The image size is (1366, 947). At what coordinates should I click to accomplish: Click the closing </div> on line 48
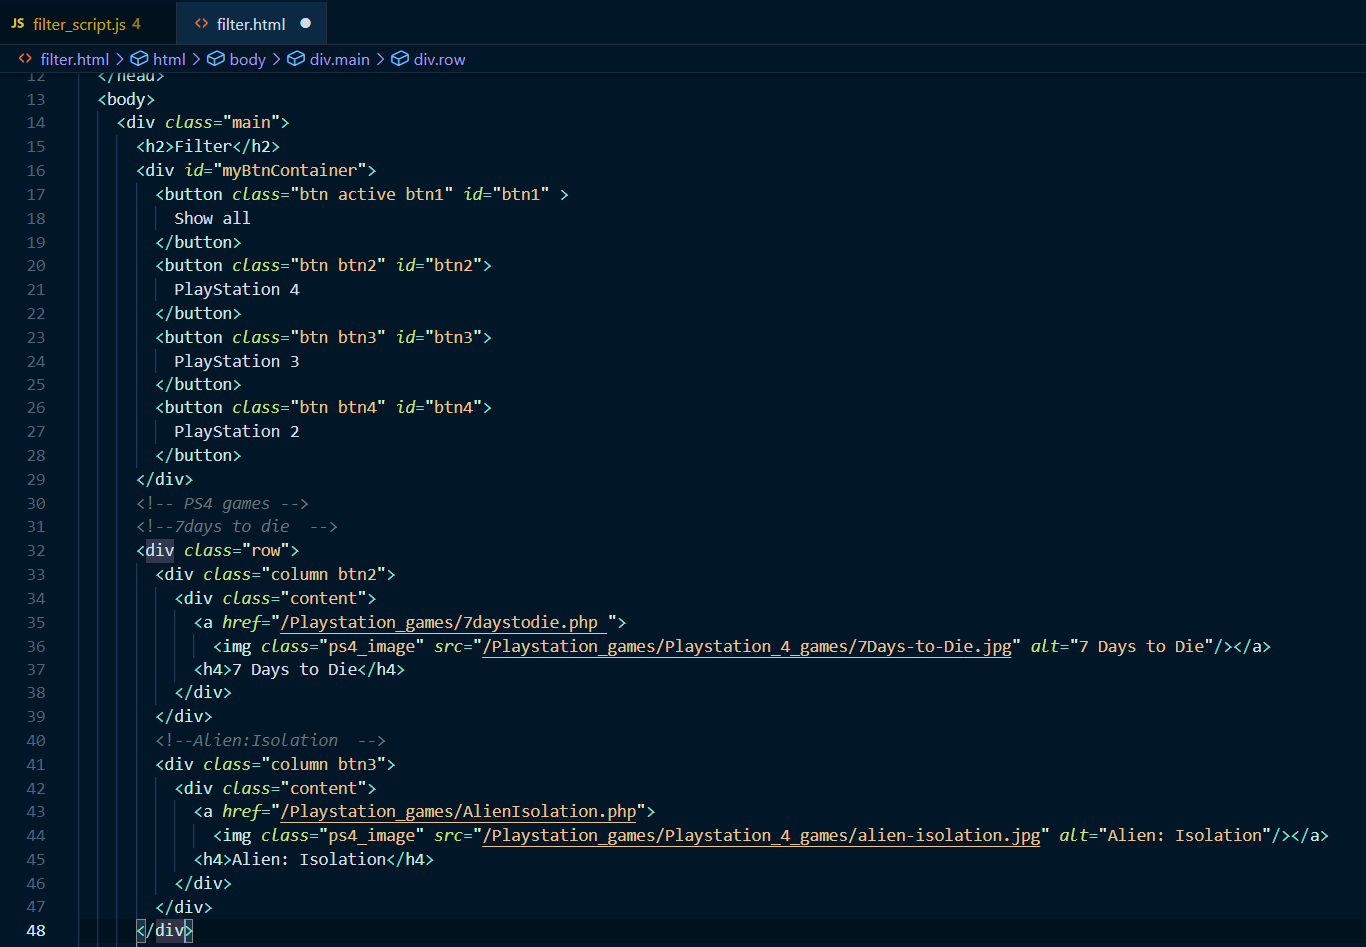pos(164,930)
